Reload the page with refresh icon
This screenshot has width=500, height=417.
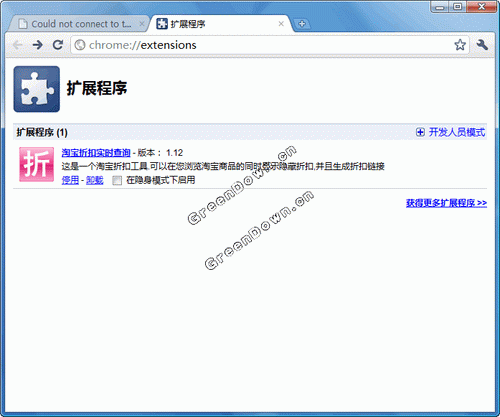click(x=58, y=45)
